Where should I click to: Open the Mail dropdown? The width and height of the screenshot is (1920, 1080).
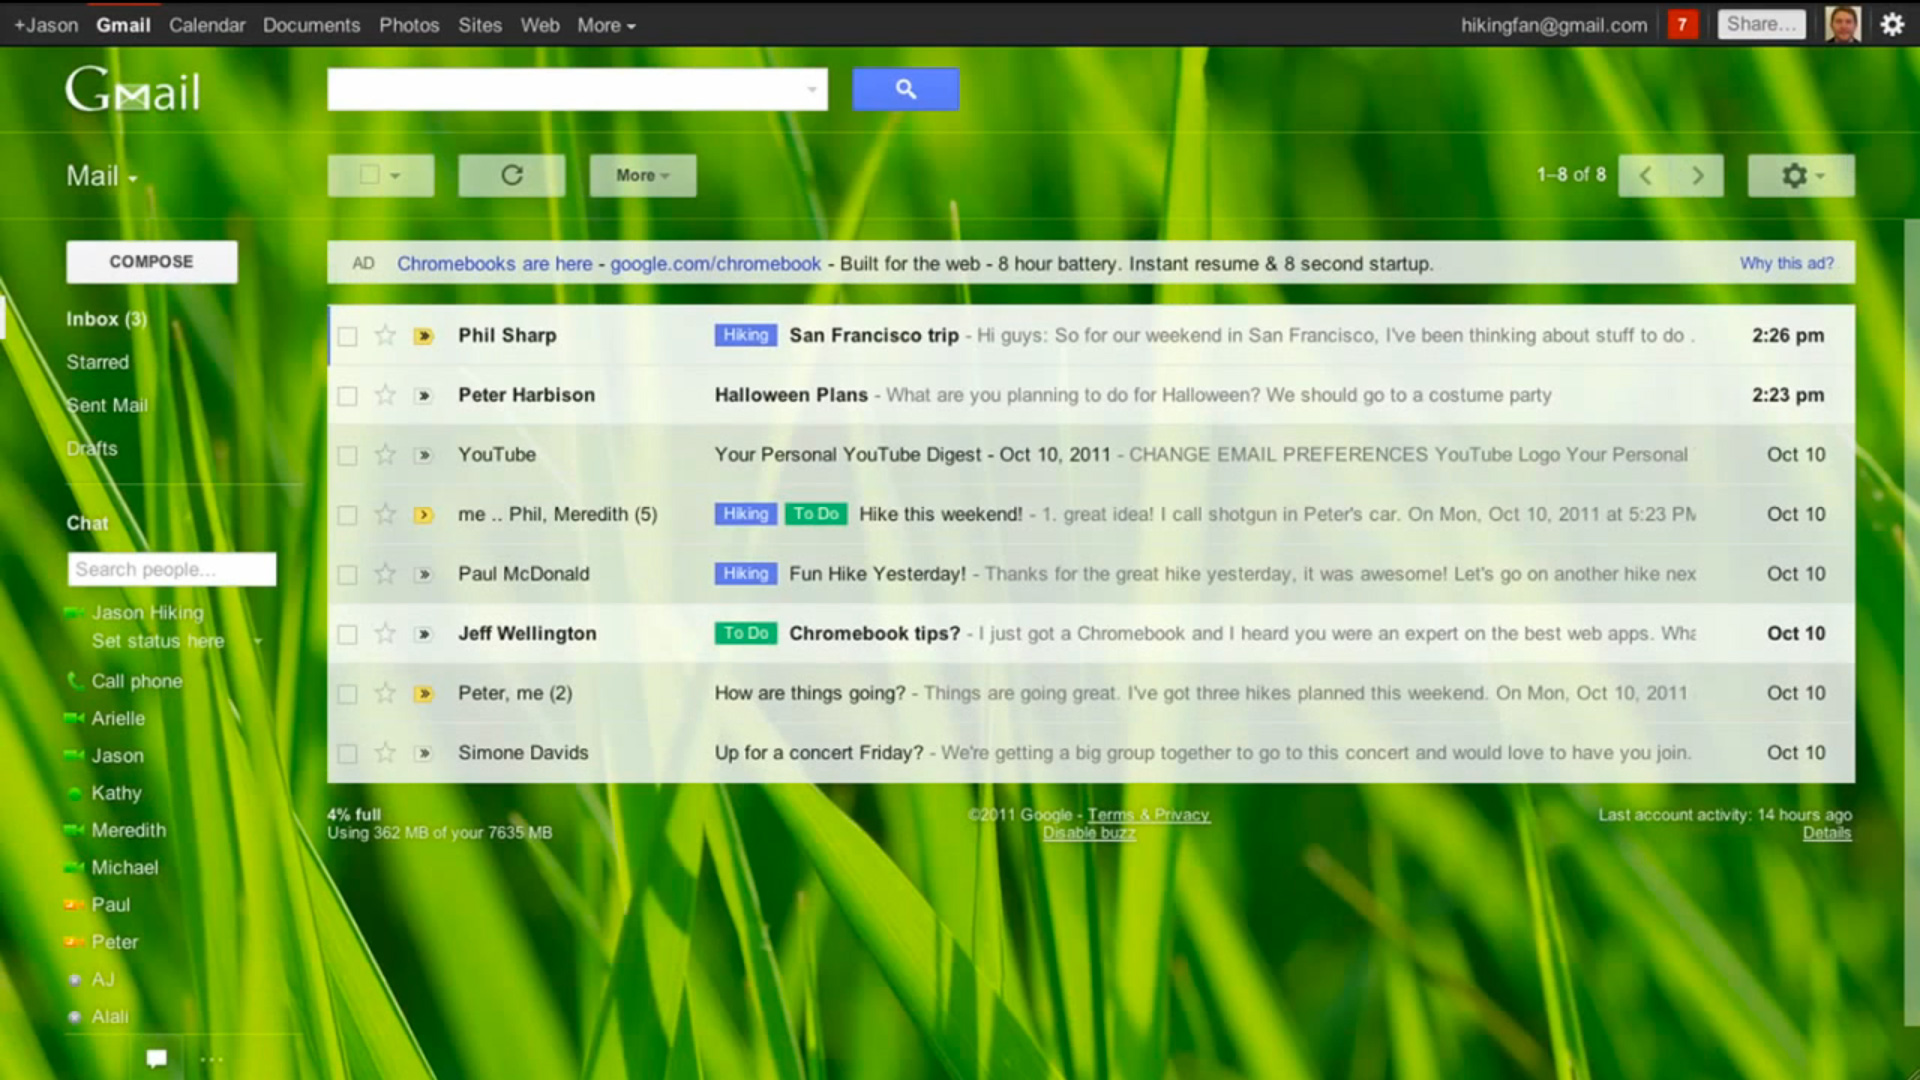click(100, 176)
